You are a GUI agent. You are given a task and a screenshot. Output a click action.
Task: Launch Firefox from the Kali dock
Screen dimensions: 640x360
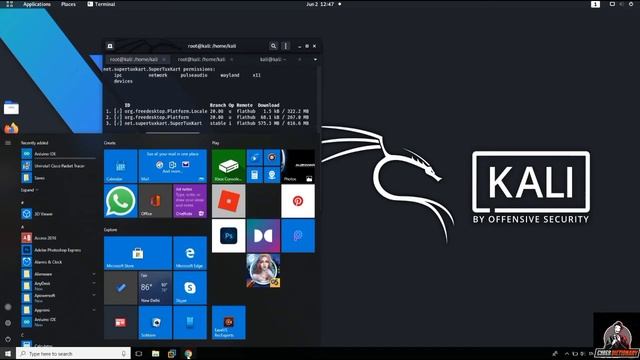11,129
